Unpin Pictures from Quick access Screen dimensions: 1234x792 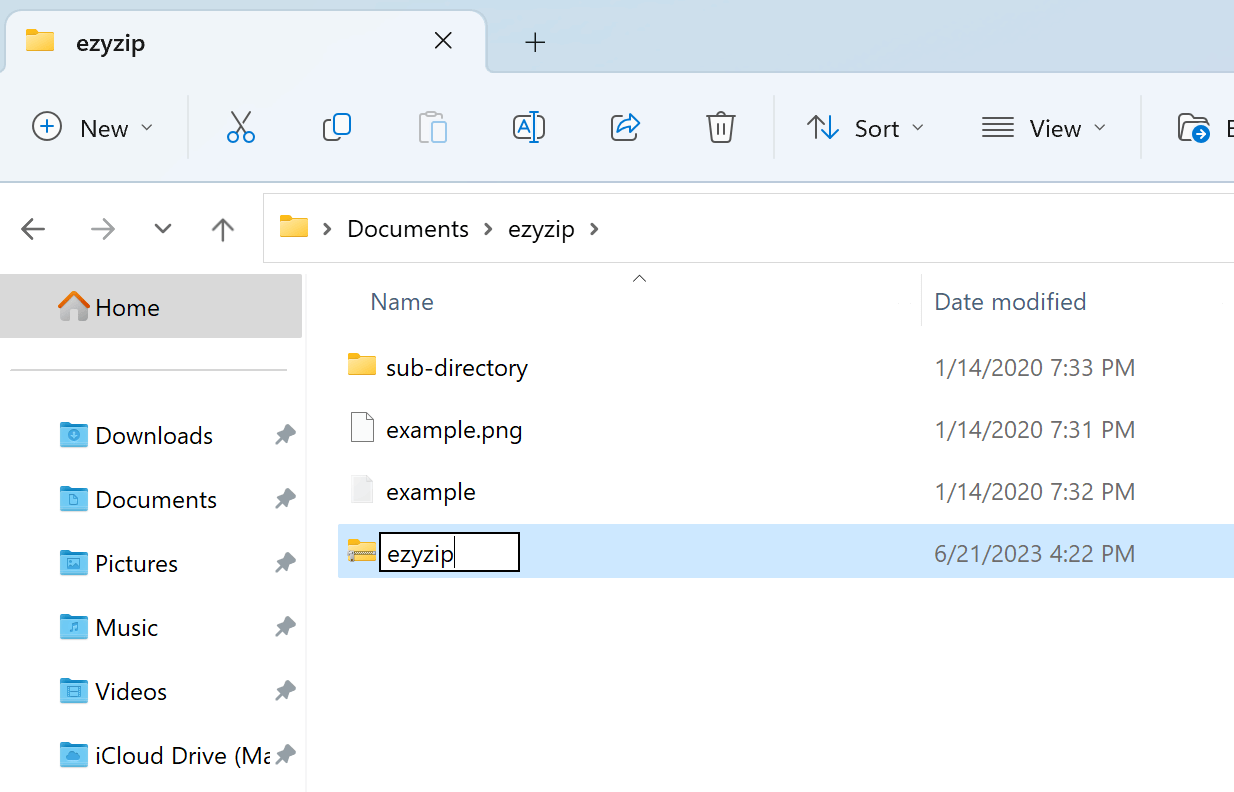coord(285,563)
